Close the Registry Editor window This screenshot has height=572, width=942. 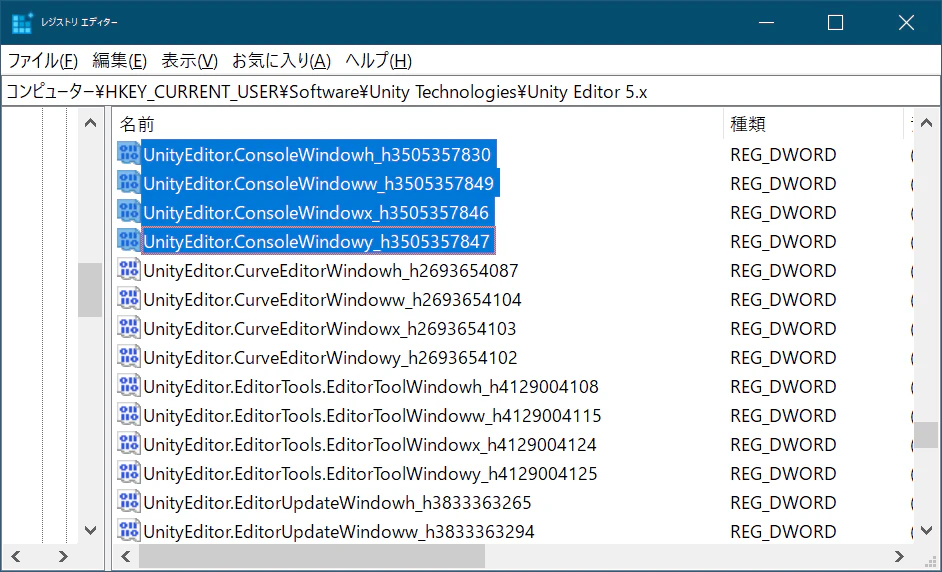point(906,23)
